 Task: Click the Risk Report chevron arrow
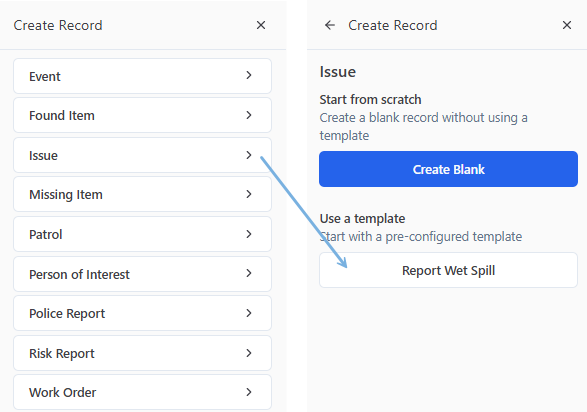click(249, 353)
